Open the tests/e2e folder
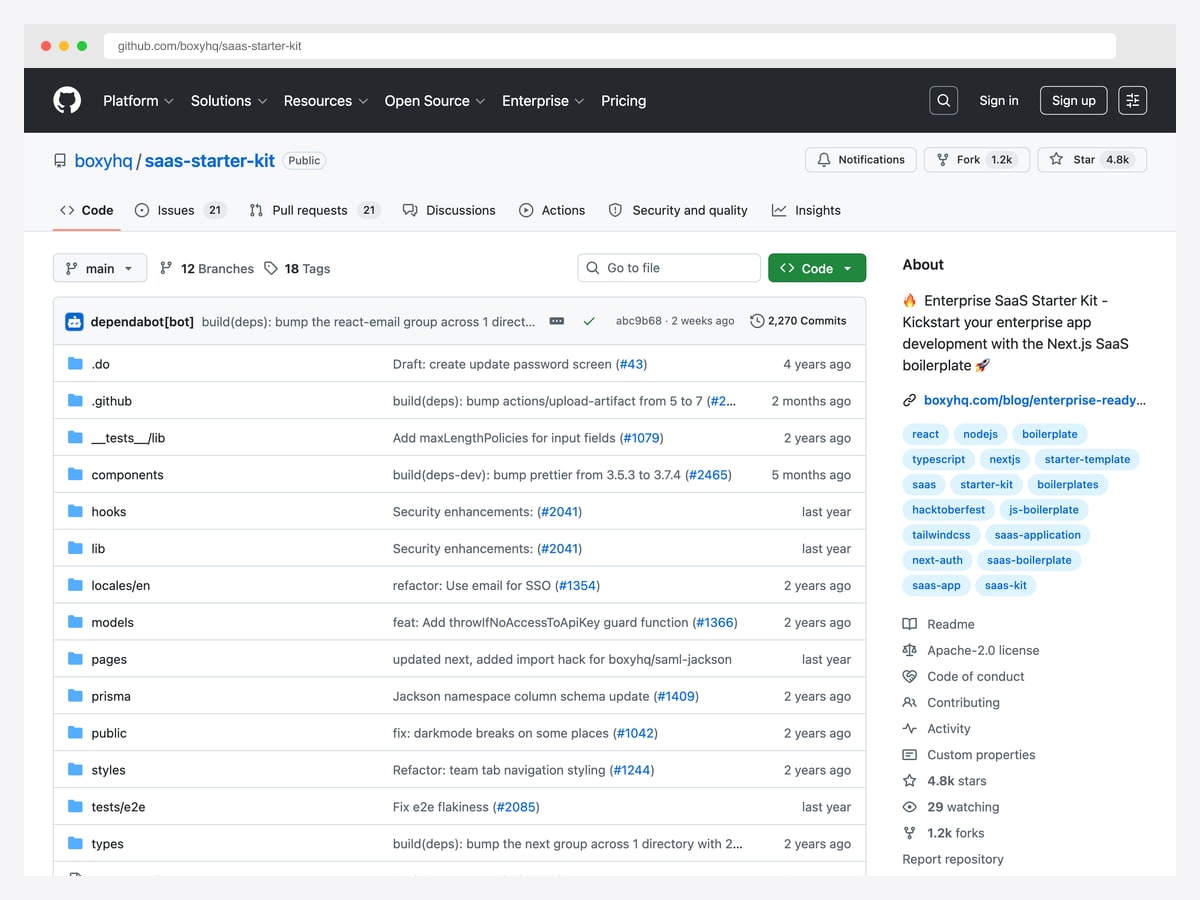This screenshot has height=900, width=1200. (x=118, y=807)
